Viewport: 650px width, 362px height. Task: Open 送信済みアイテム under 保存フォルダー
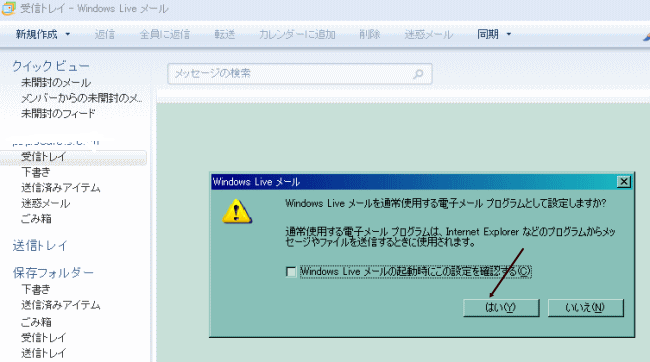(61, 305)
